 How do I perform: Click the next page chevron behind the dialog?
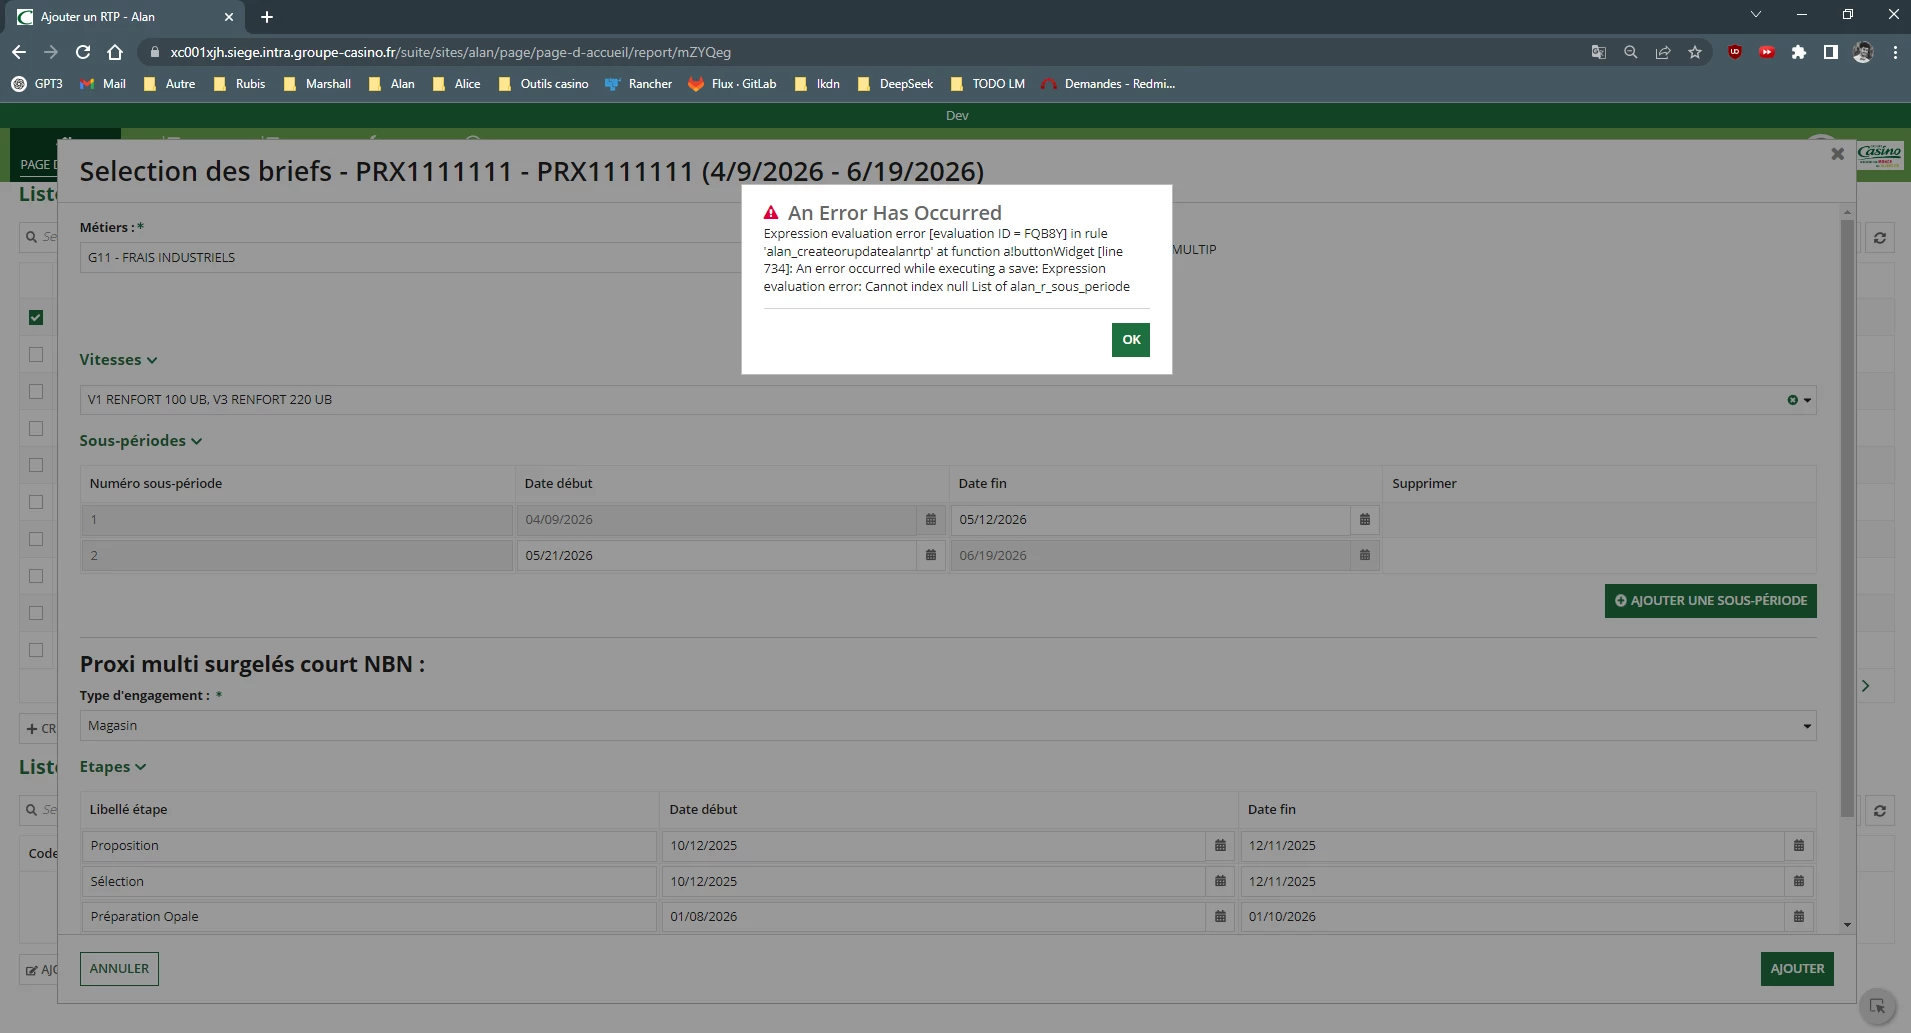tap(1866, 686)
